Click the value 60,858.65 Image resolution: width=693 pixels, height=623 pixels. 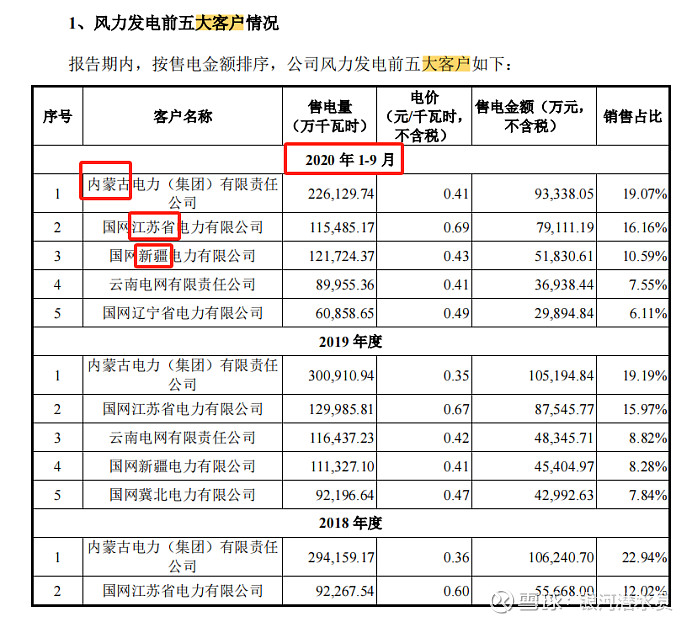tap(345, 314)
